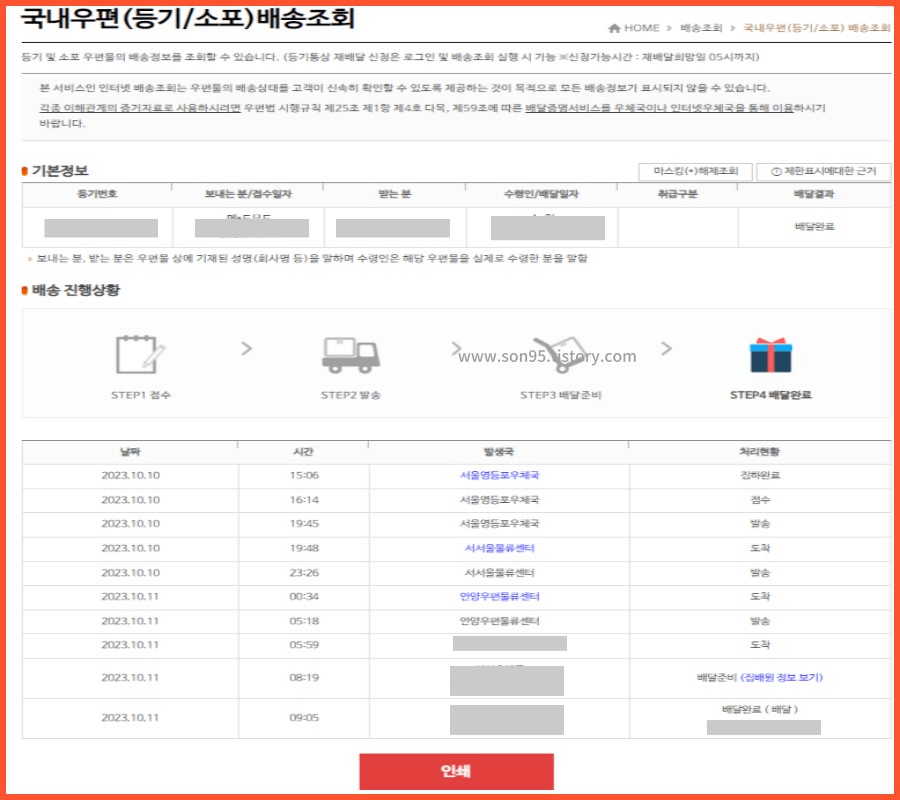Click the 날짜 column header
The image size is (900, 800).
(x=130, y=452)
